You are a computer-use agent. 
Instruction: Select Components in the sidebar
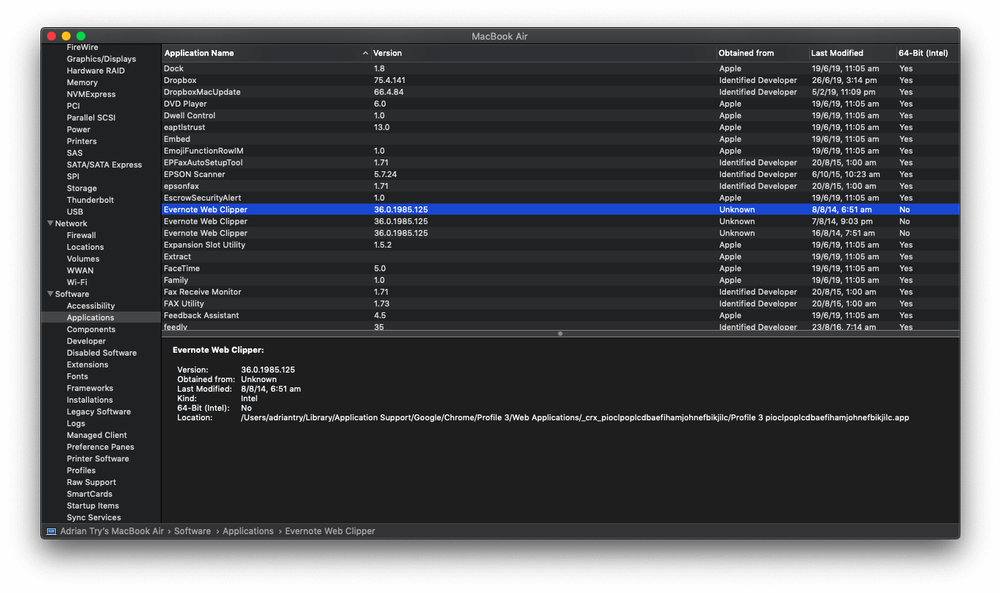[x=91, y=330]
